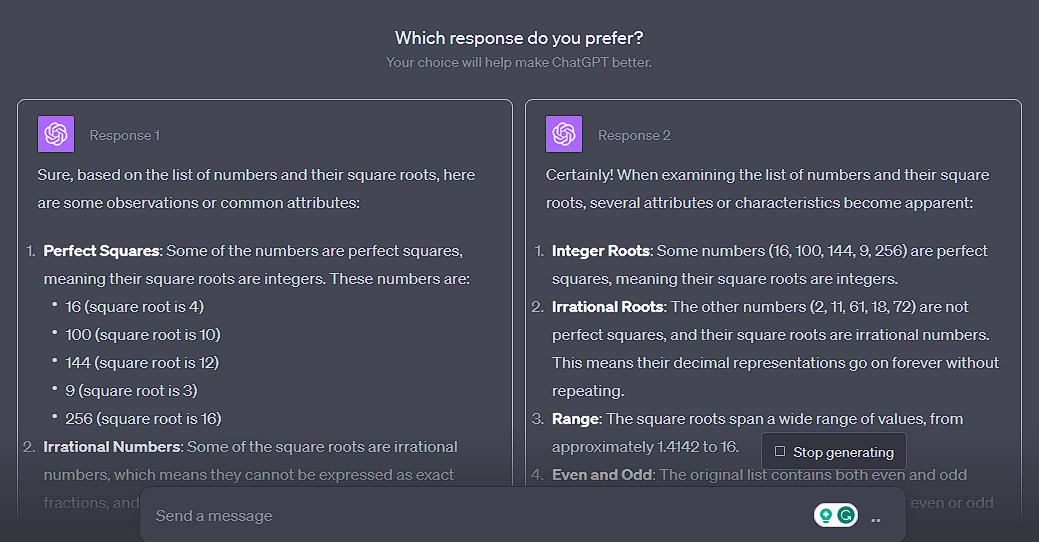Click the Irrational Roots item in Response 2
Image resolution: width=1039 pixels, height=542 pixels.
pos(608,307)
